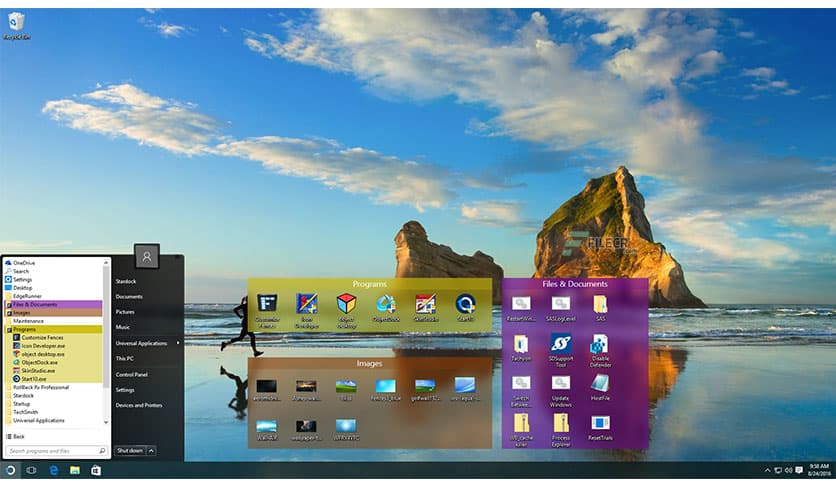Open HostFile notepad icon
This screenshot has height=484, width=836.
click(x=600, y=384)
